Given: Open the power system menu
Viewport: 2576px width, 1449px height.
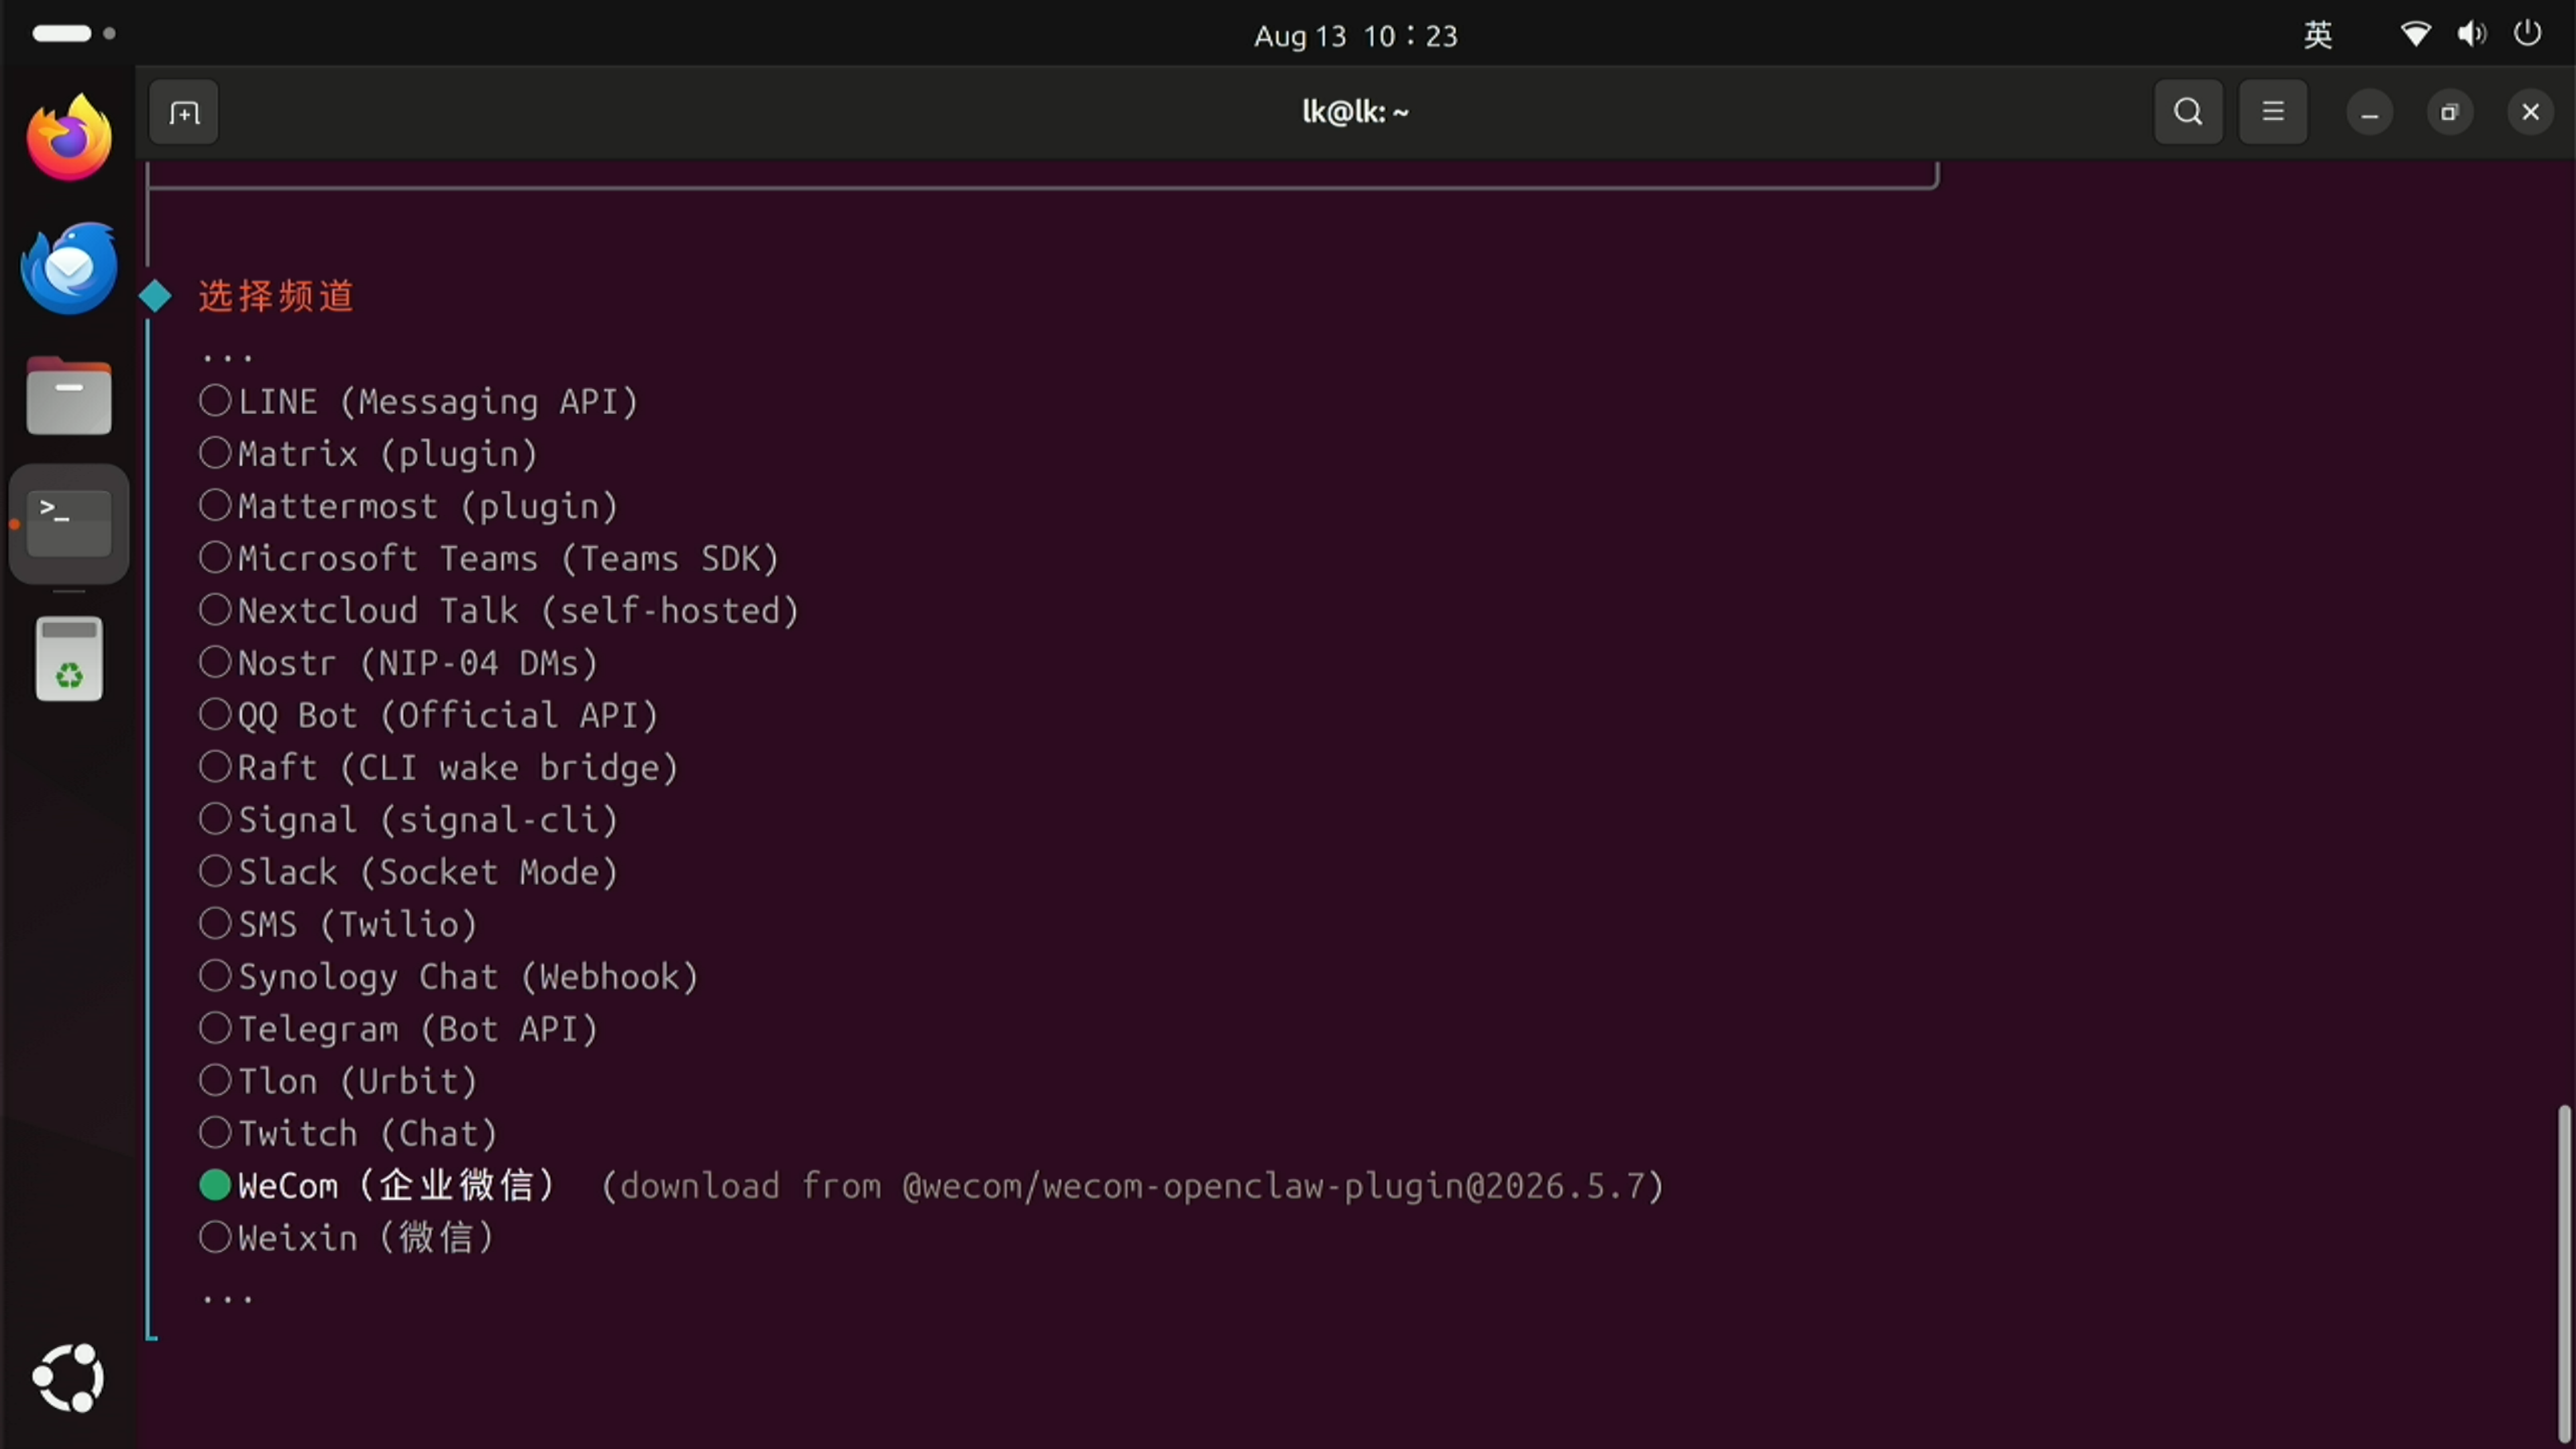Looking at the screenshot, I should point(2527,34).
